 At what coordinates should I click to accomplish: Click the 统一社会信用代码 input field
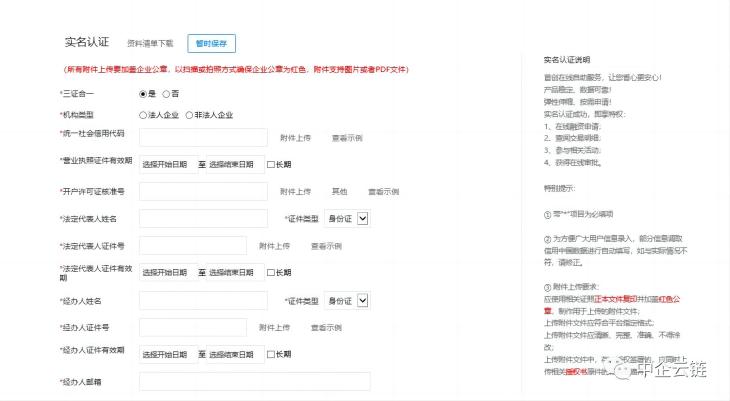pos(203,137)
